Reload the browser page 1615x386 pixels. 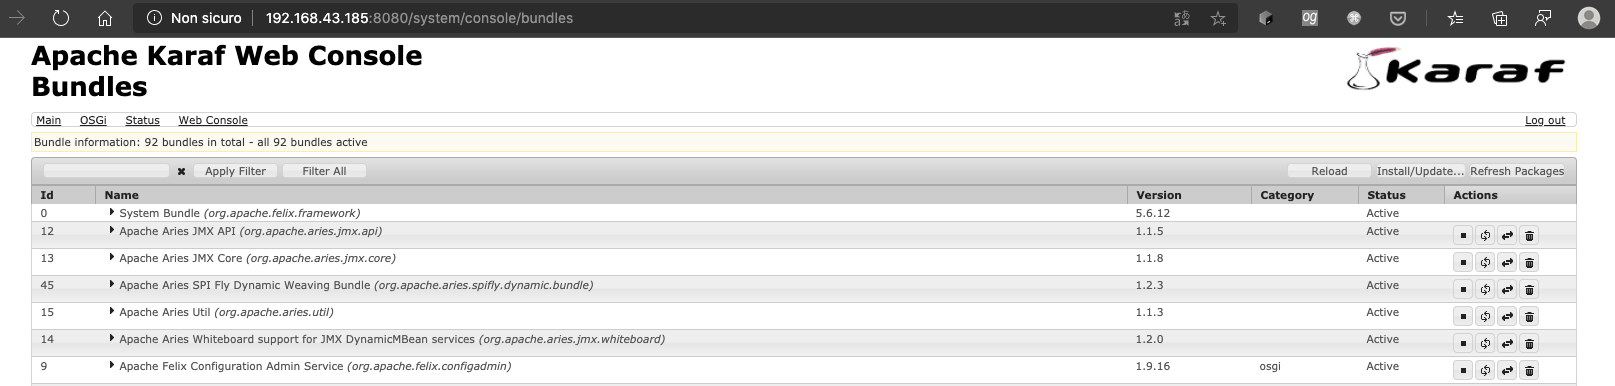pyautogui.click(x=61, y=18)
